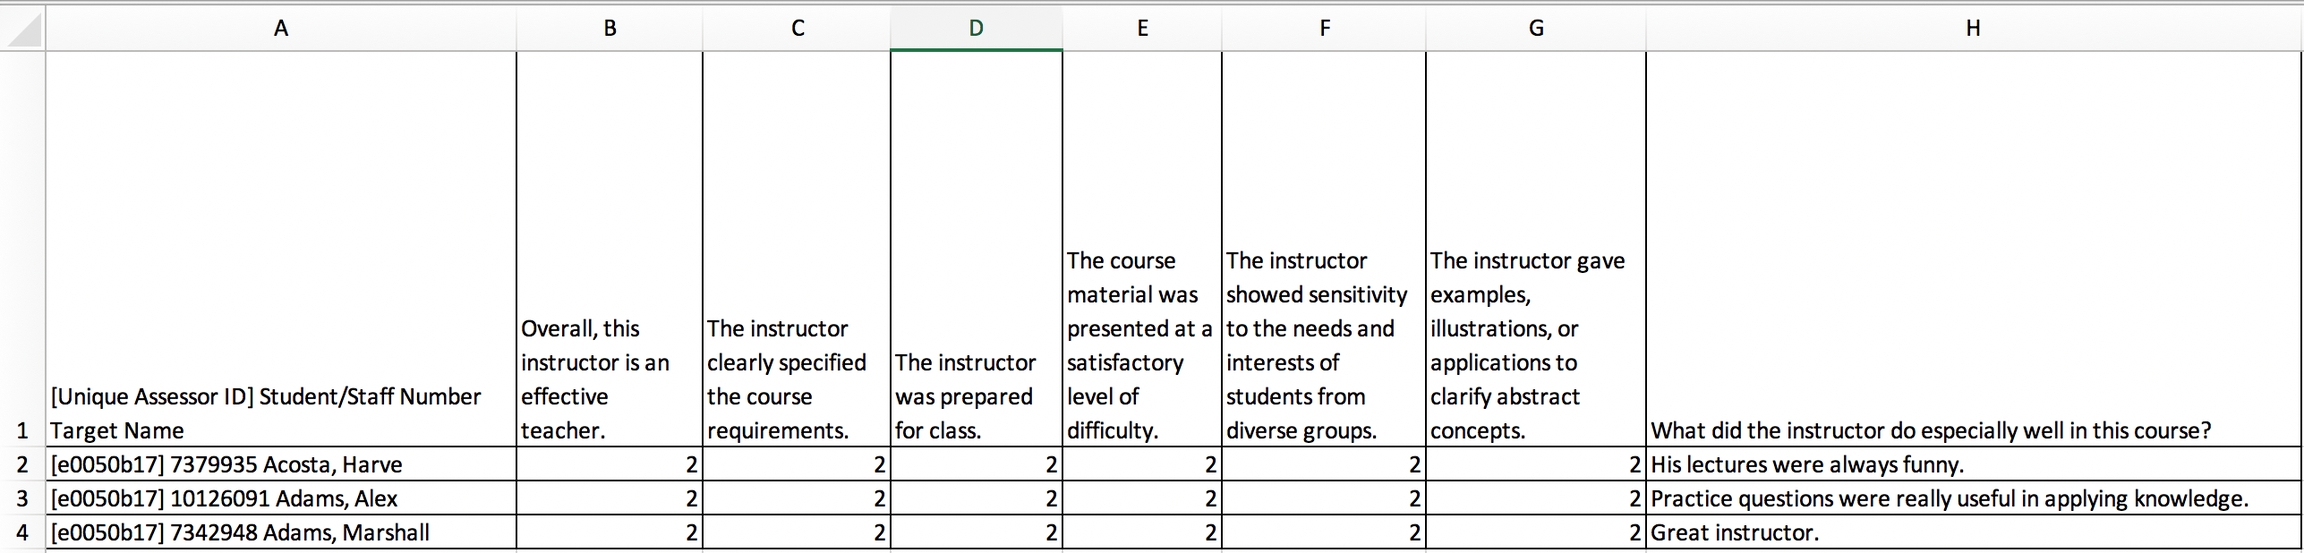
Task: Click the column D header
Action: (x=976, y=29)
